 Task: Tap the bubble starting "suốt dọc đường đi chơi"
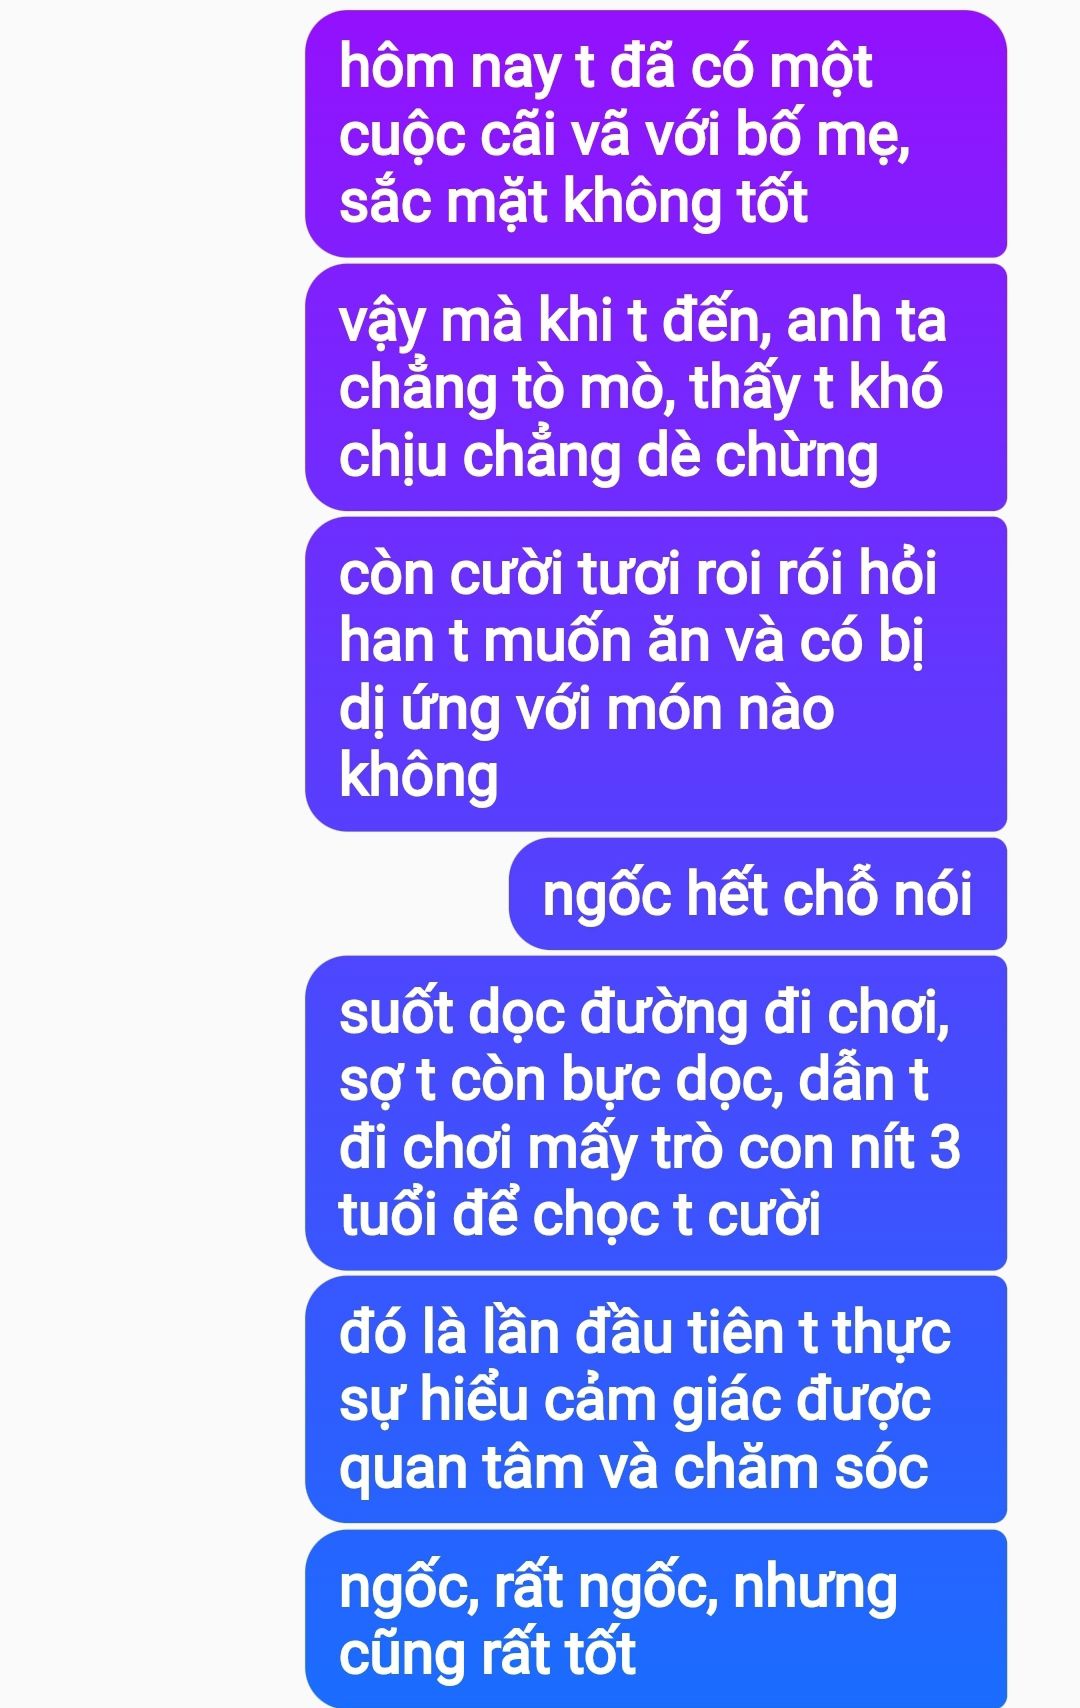pyautogui.click(x=656, y=1113)
